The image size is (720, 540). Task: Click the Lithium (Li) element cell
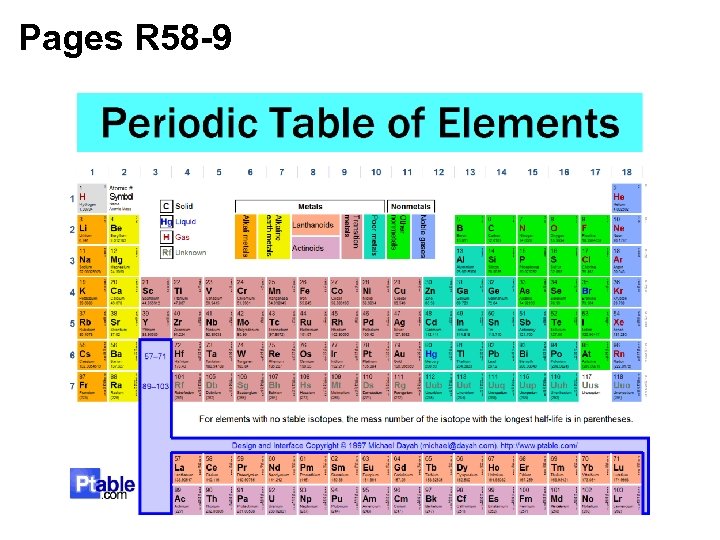(x=91, y=229)
